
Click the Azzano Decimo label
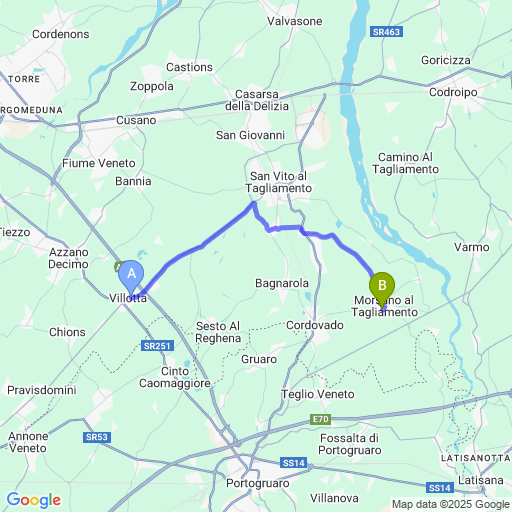click(x=68, y=258)
